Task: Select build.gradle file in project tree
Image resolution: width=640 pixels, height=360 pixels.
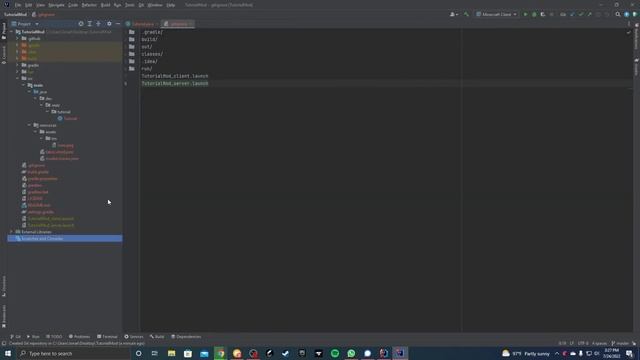Action: pyautogui.click(x=36, y=172)
